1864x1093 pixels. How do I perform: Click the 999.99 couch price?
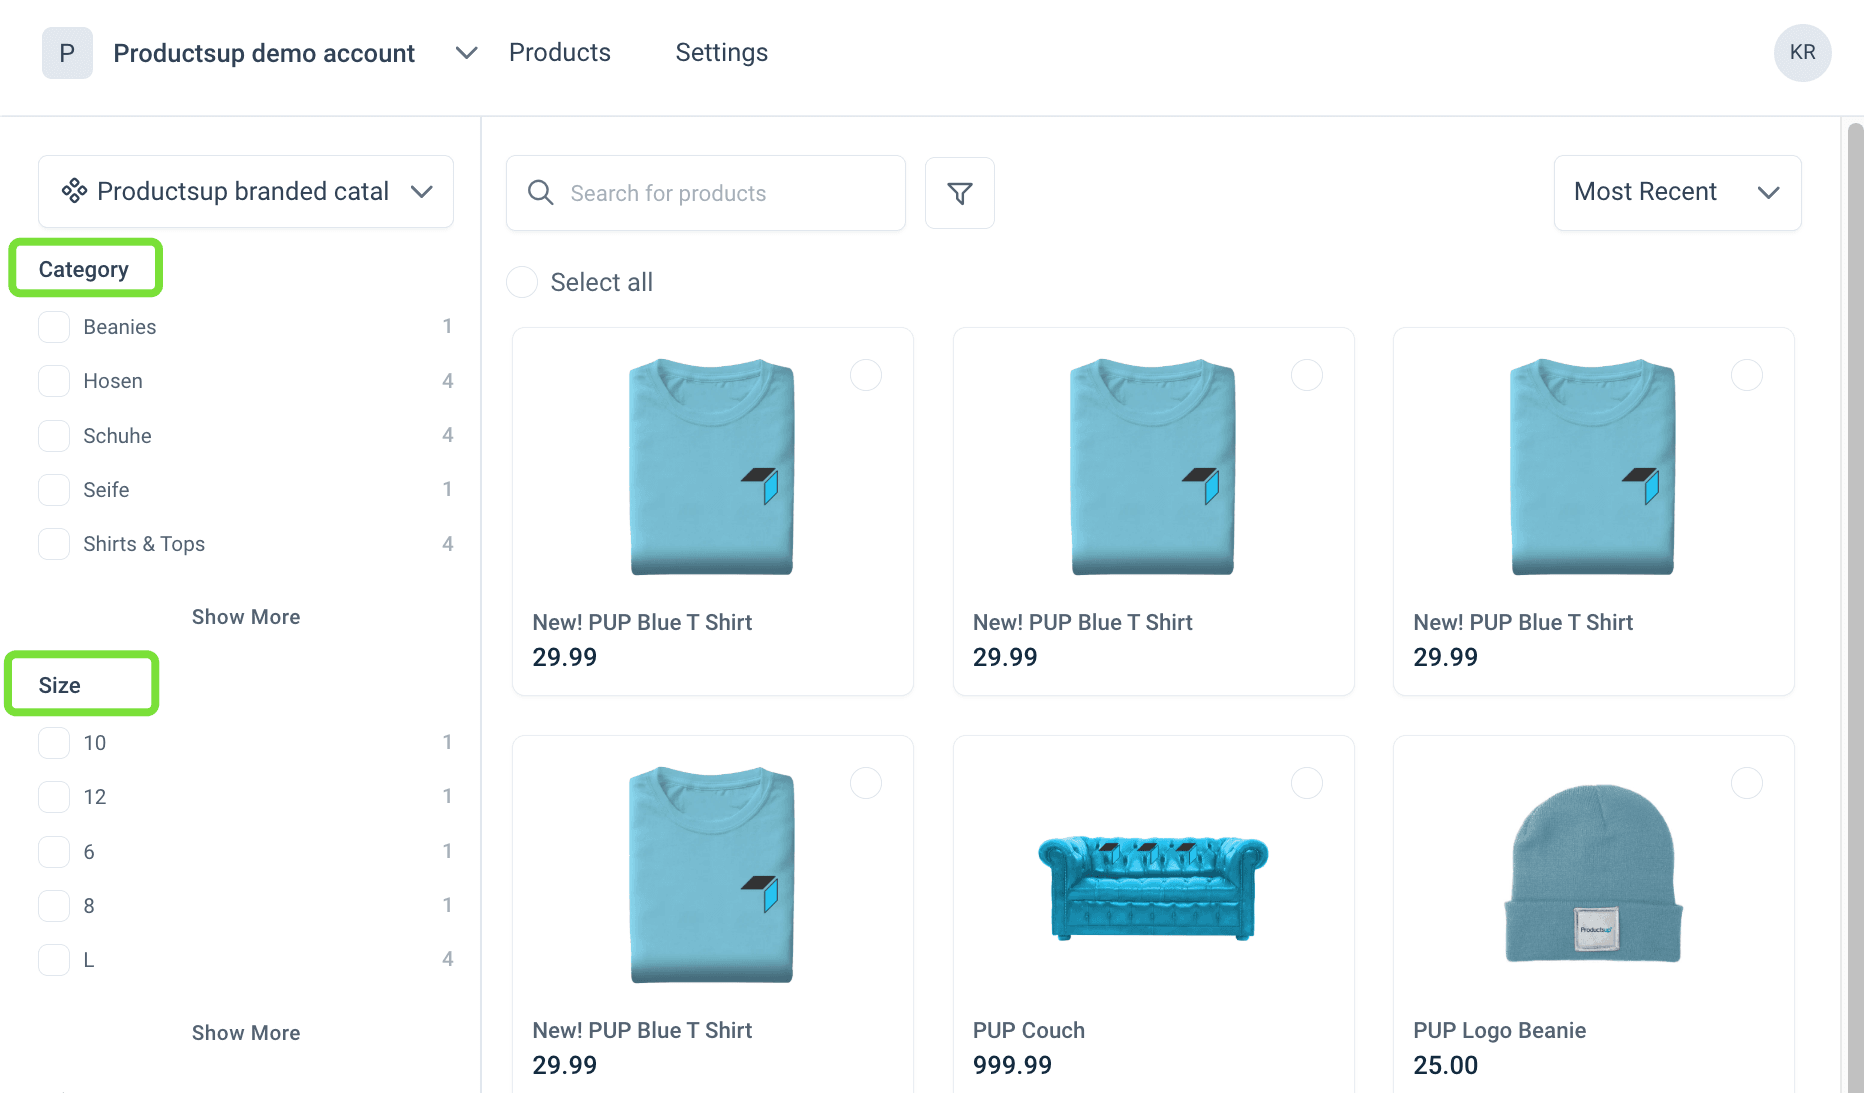(1012, 1065)
